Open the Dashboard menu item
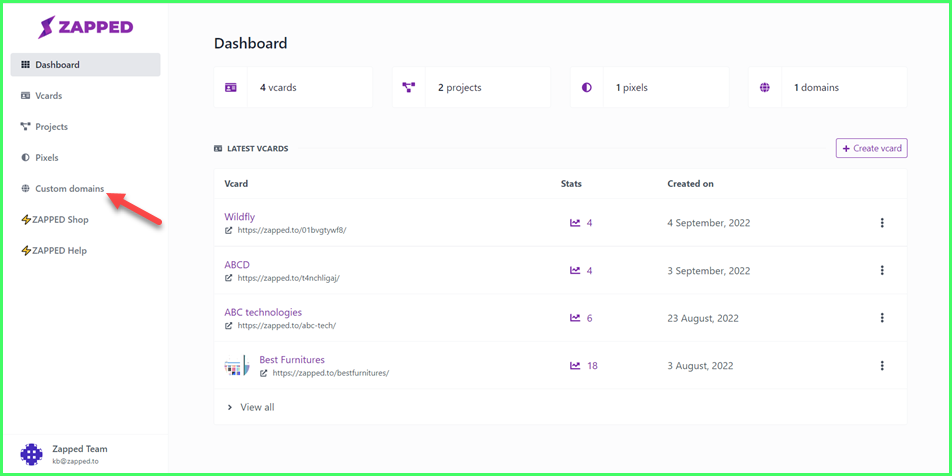This screenshot has height=476, width=952. pyautogui.click(x=86, y=64)
